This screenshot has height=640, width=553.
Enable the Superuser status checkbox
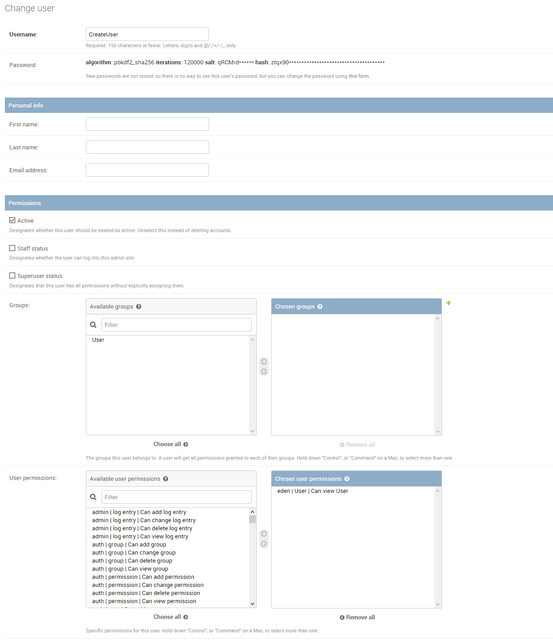(x=12, y=276)
